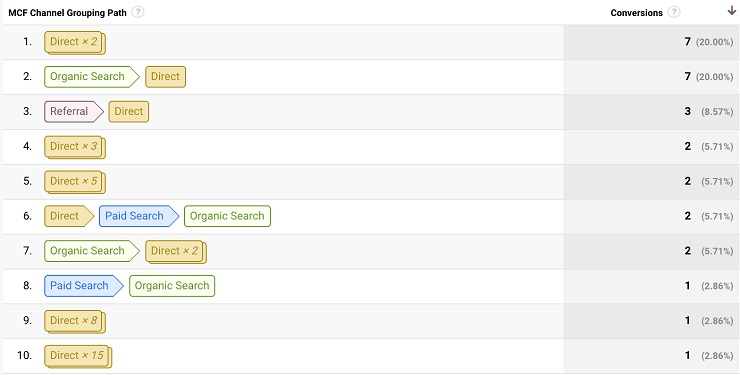
Task: Sort by the Conversions column header
Action: pyautogui.click(x=636, y=13)
